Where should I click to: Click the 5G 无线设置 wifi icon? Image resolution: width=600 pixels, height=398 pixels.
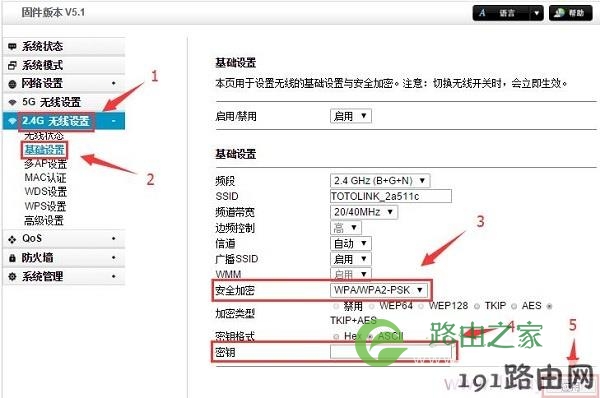point(12,102)
